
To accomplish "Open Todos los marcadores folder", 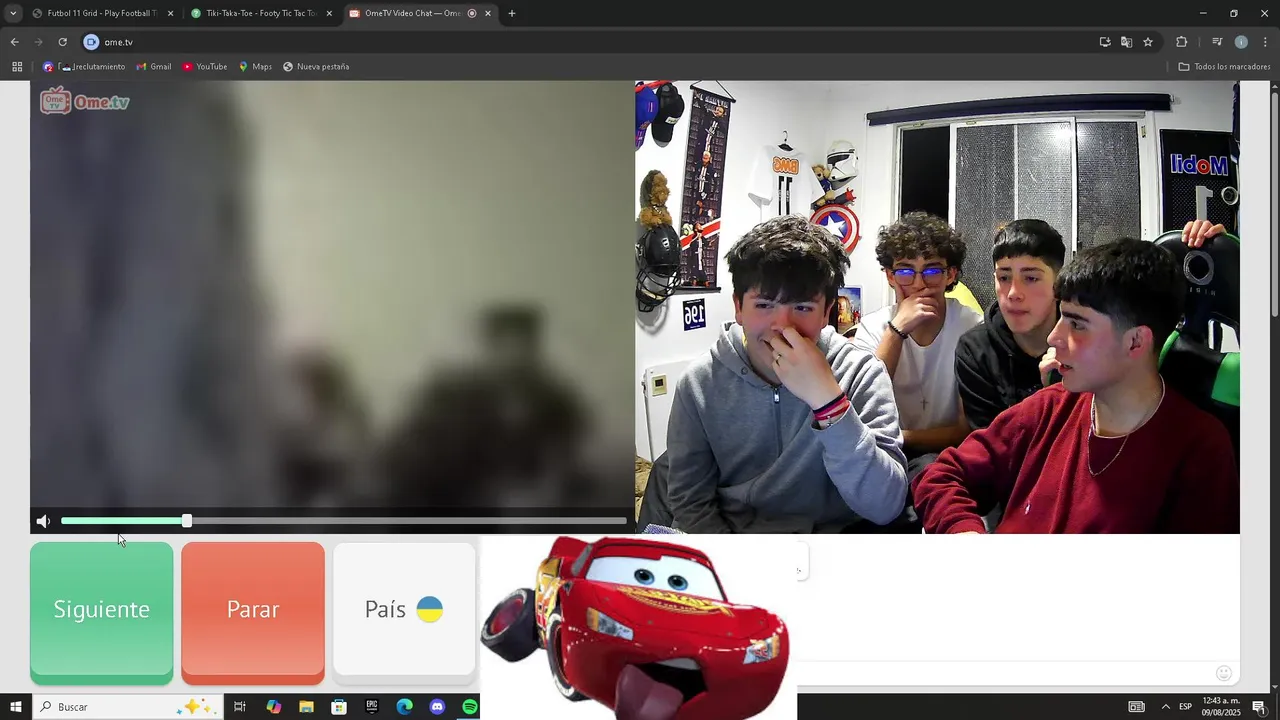I will [x=1224, y=67].
